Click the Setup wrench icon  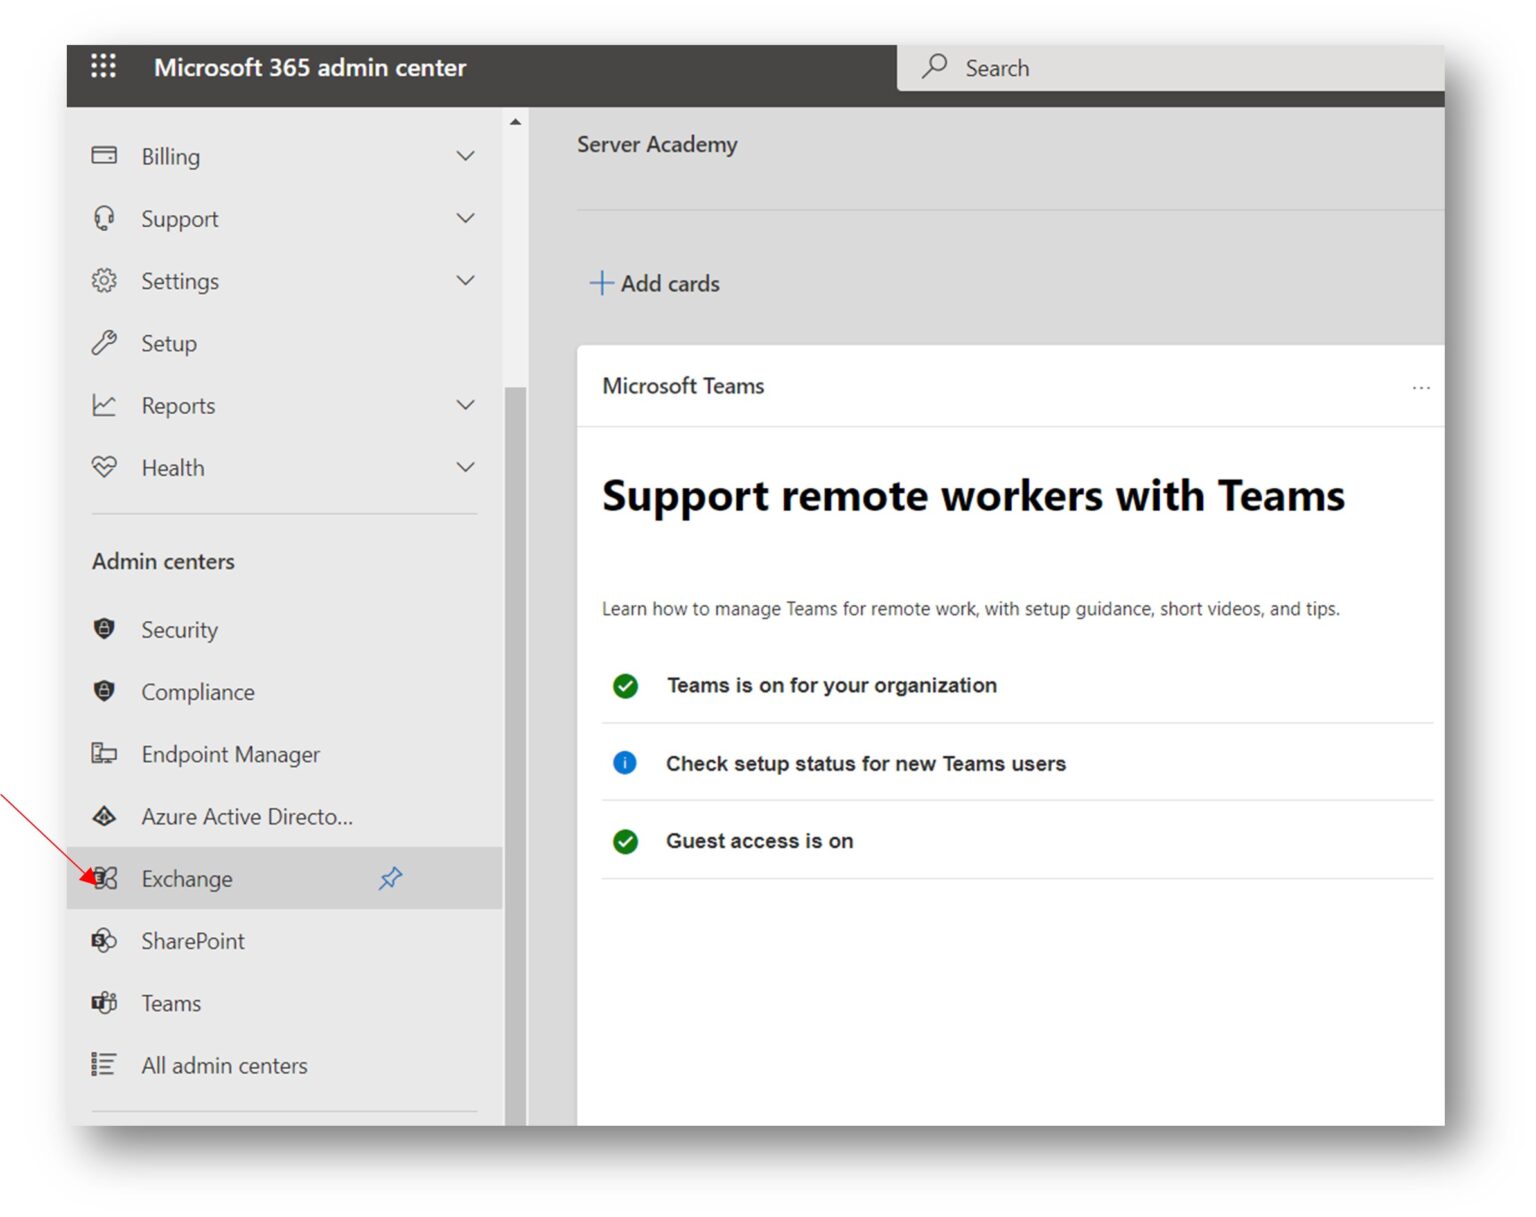coord(104,343)
